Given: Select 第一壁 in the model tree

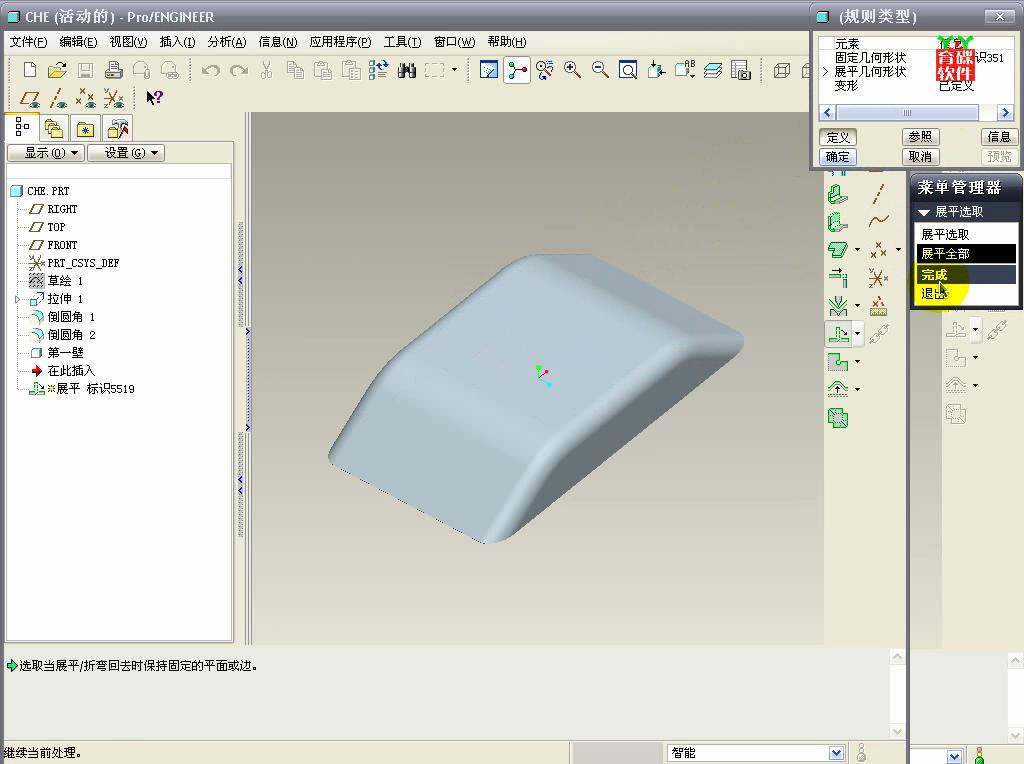Looking at the screenshot, I should pyautogui.click(x=65, y=353).
